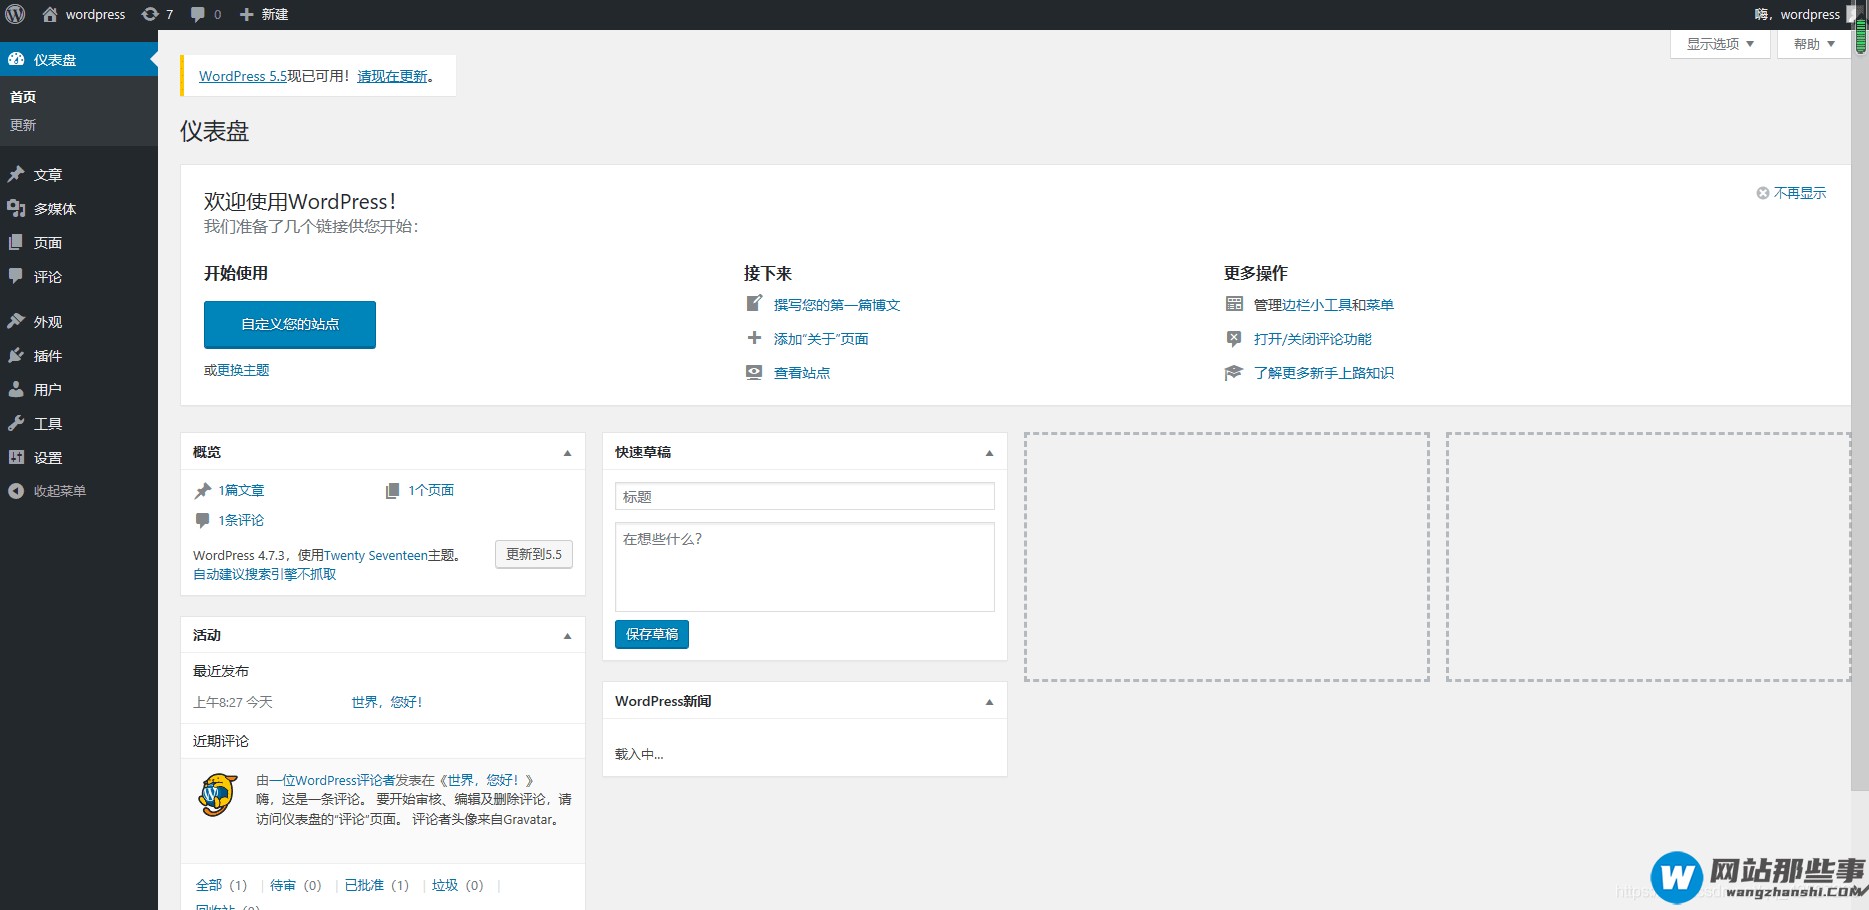Click the Update to 5.5 button
This screenshot has height=910, width=1869.
click(534, 554)
